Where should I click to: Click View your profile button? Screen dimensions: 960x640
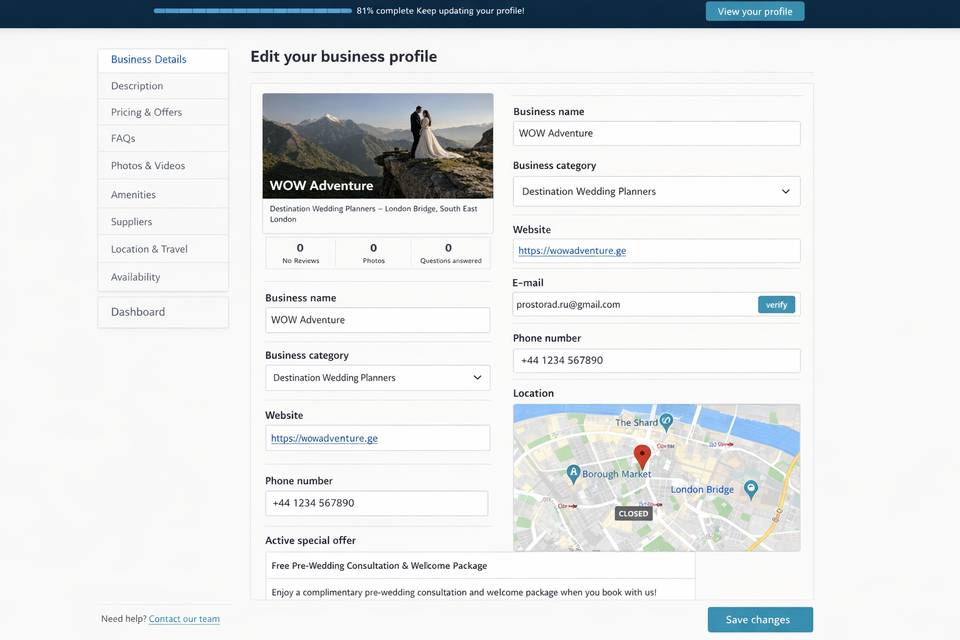click(755, 12)
